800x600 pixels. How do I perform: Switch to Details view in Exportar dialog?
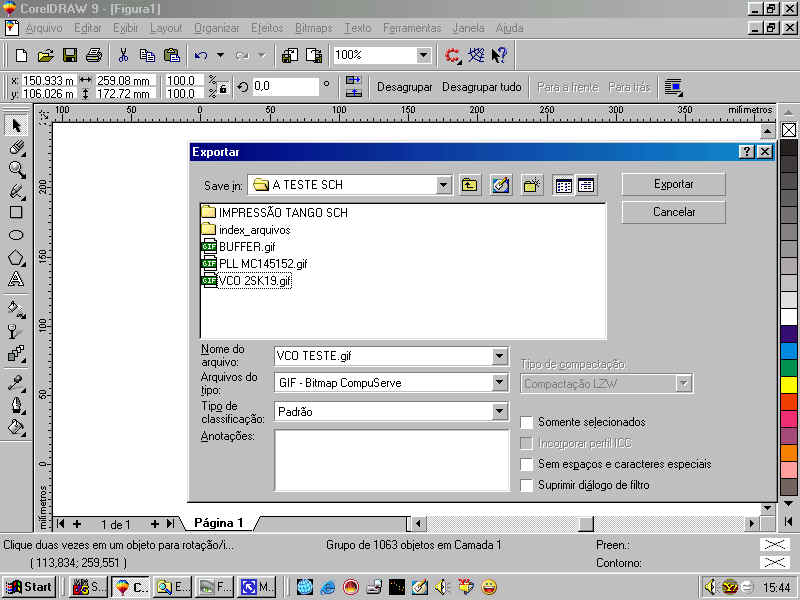(x=585, y=185)
